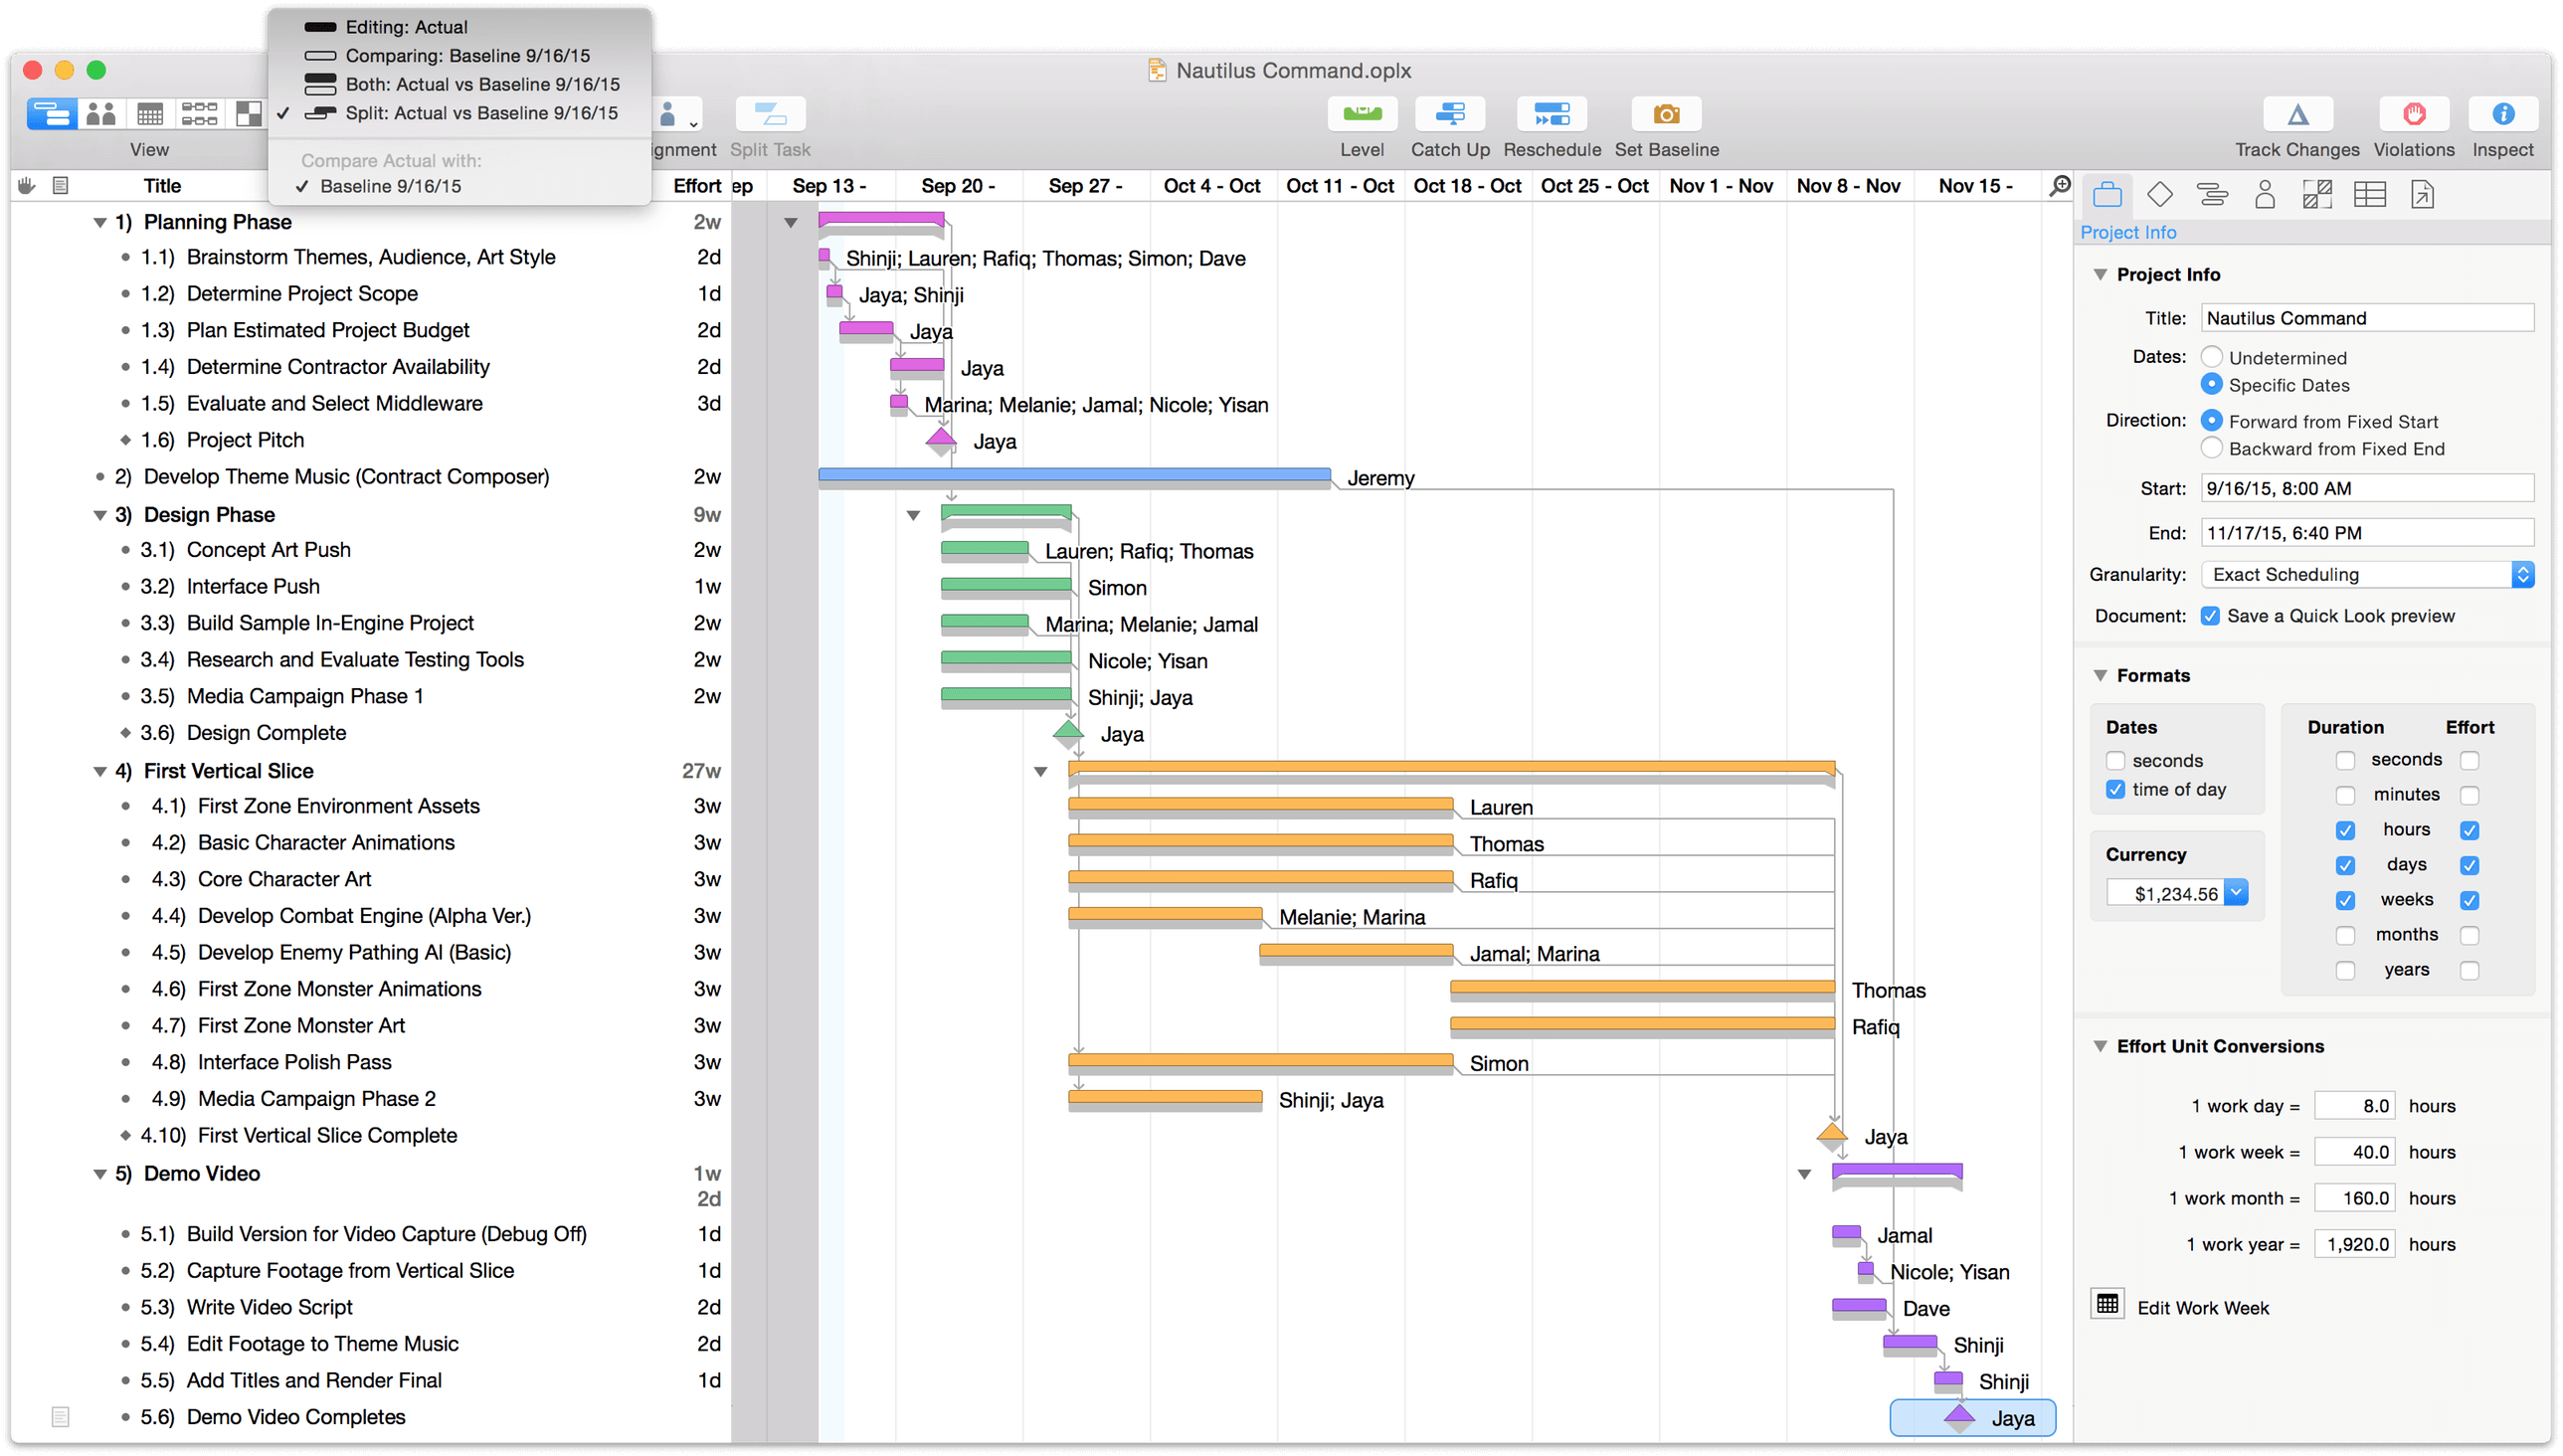
Task: Toggle the Inspect info icon
Action: coord(2502,114)
